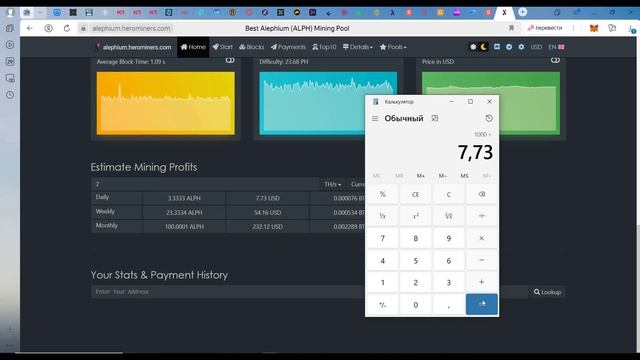Expand the Pools dropdown menu
640x360 pixels.
pyautogui.click(x=393, y=47)
